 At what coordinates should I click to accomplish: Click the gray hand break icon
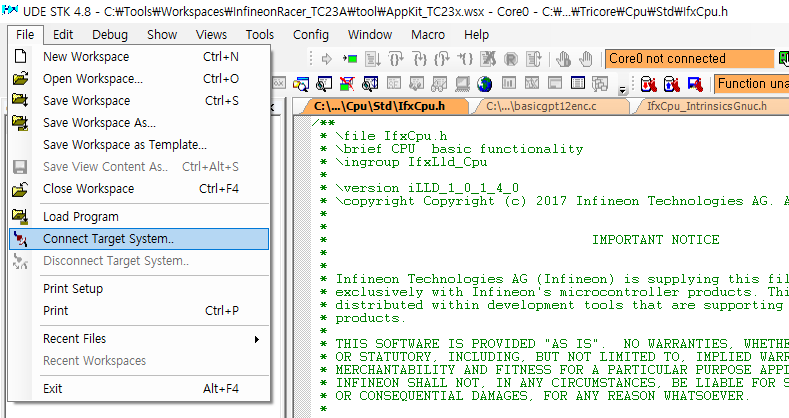point(563,59)
